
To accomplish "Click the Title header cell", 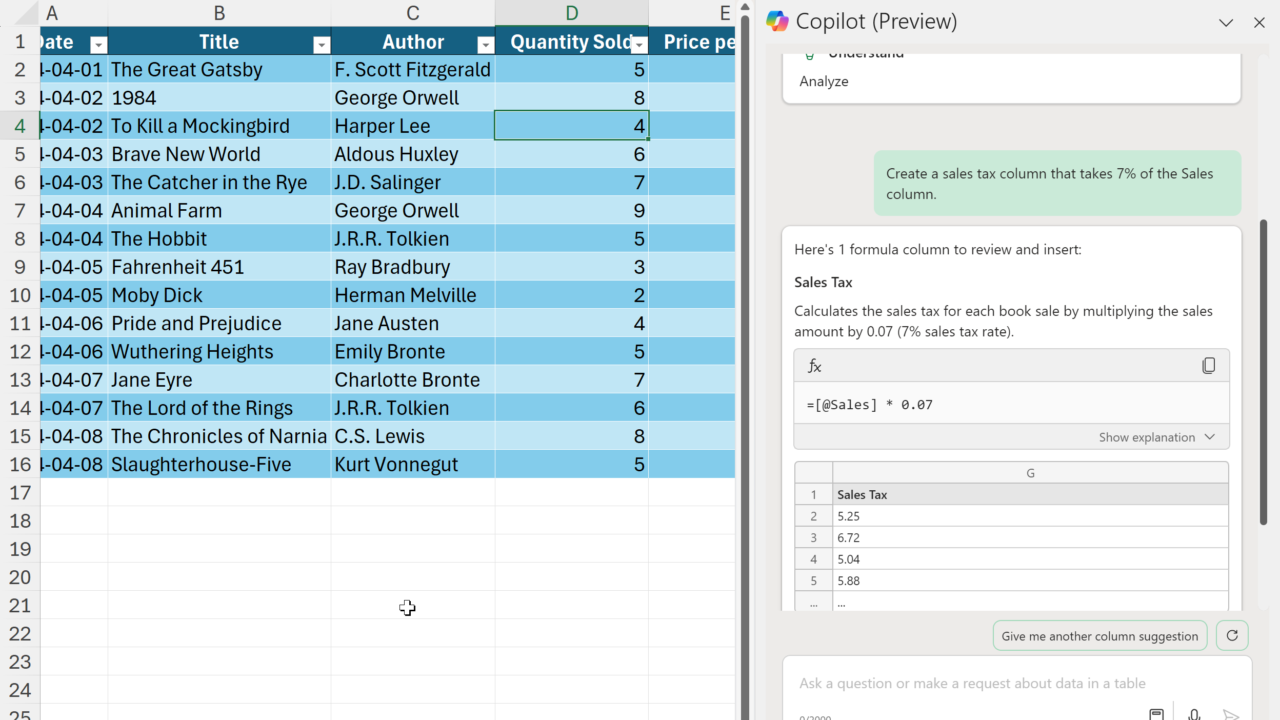I will click(219, 42).
